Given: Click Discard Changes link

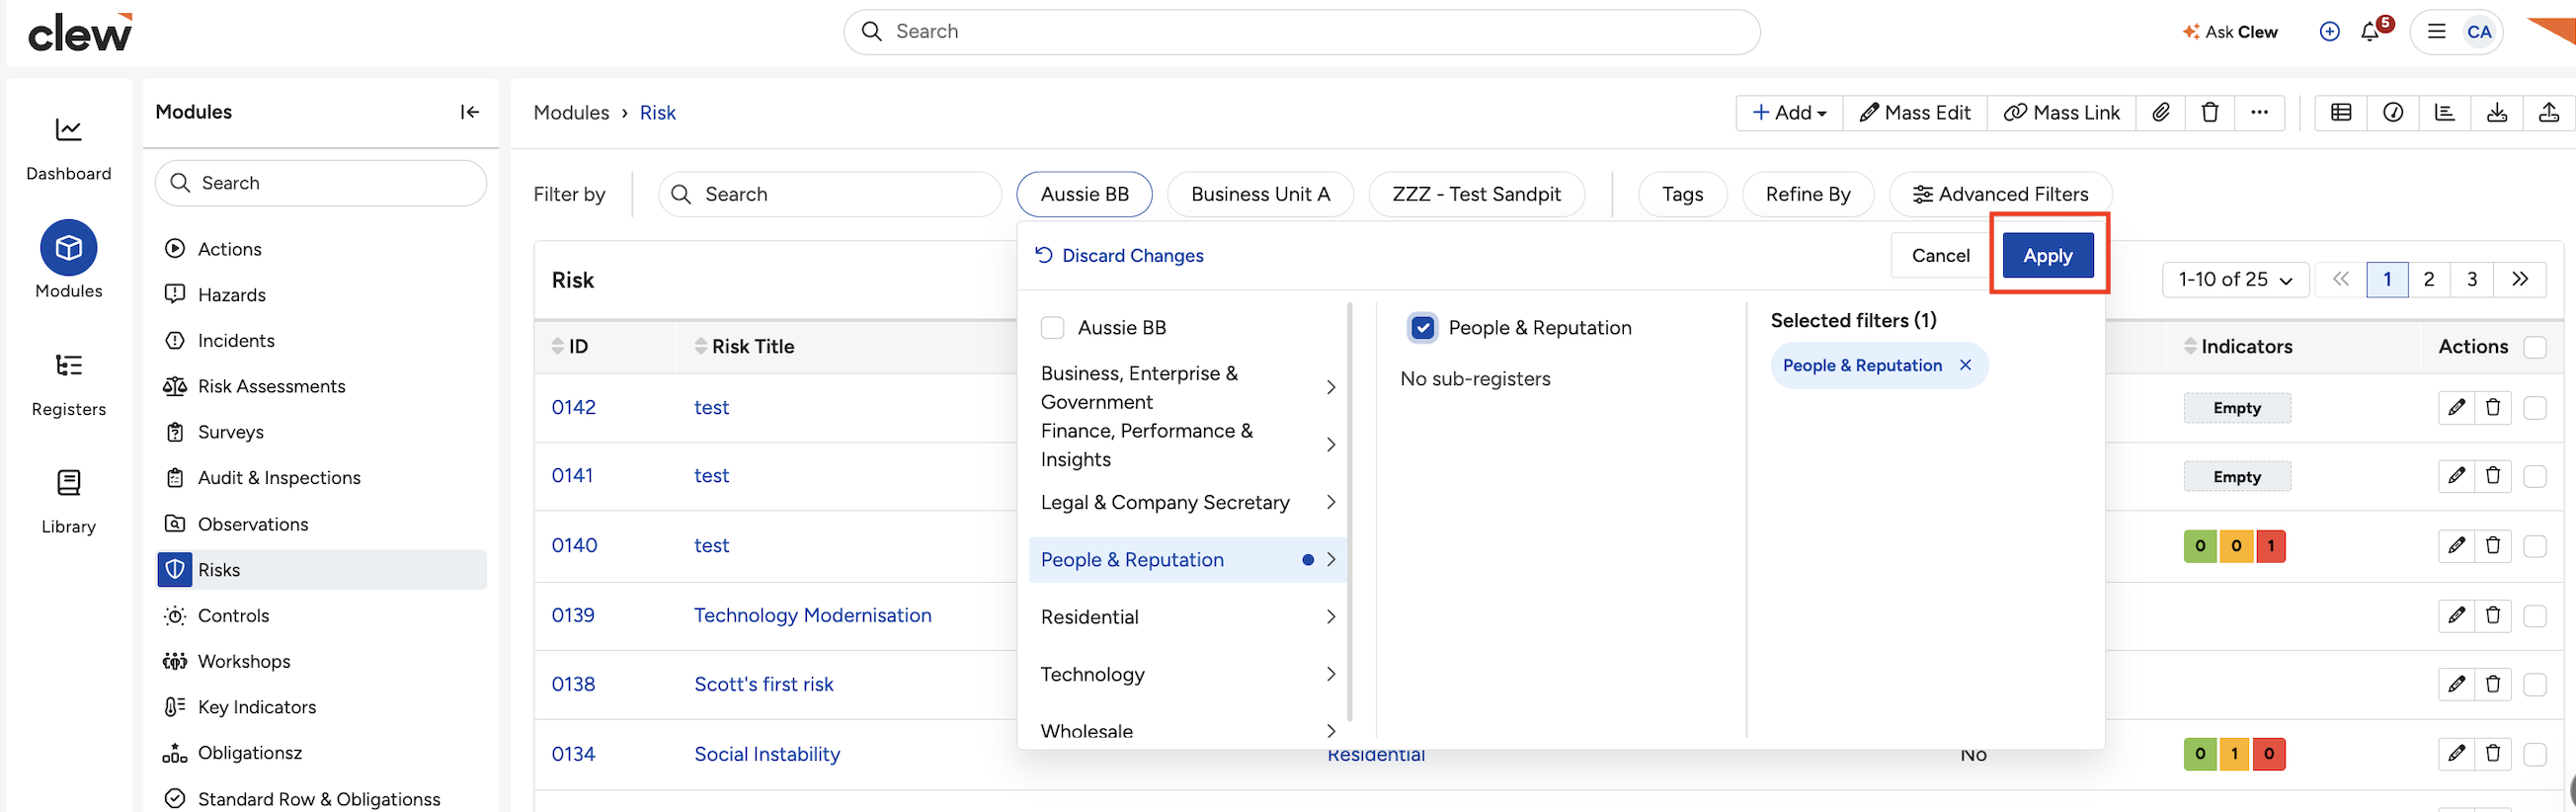Looking at the screenshot, I should click(1119, 256).
